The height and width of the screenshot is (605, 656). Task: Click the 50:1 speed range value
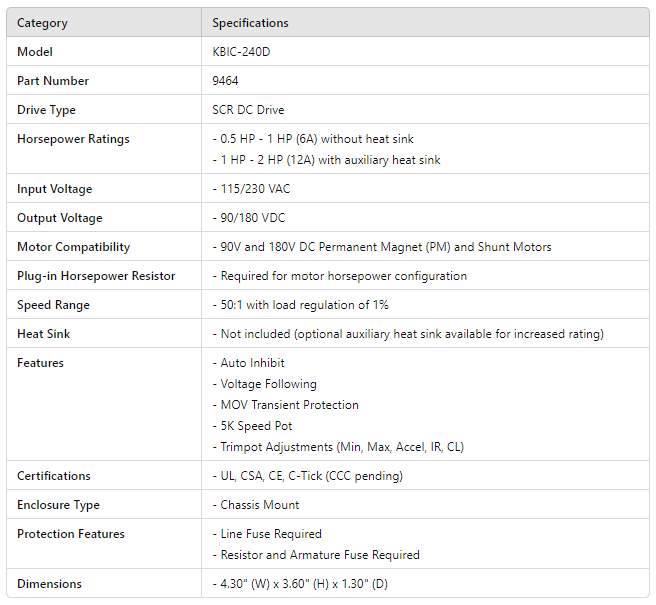300,305
